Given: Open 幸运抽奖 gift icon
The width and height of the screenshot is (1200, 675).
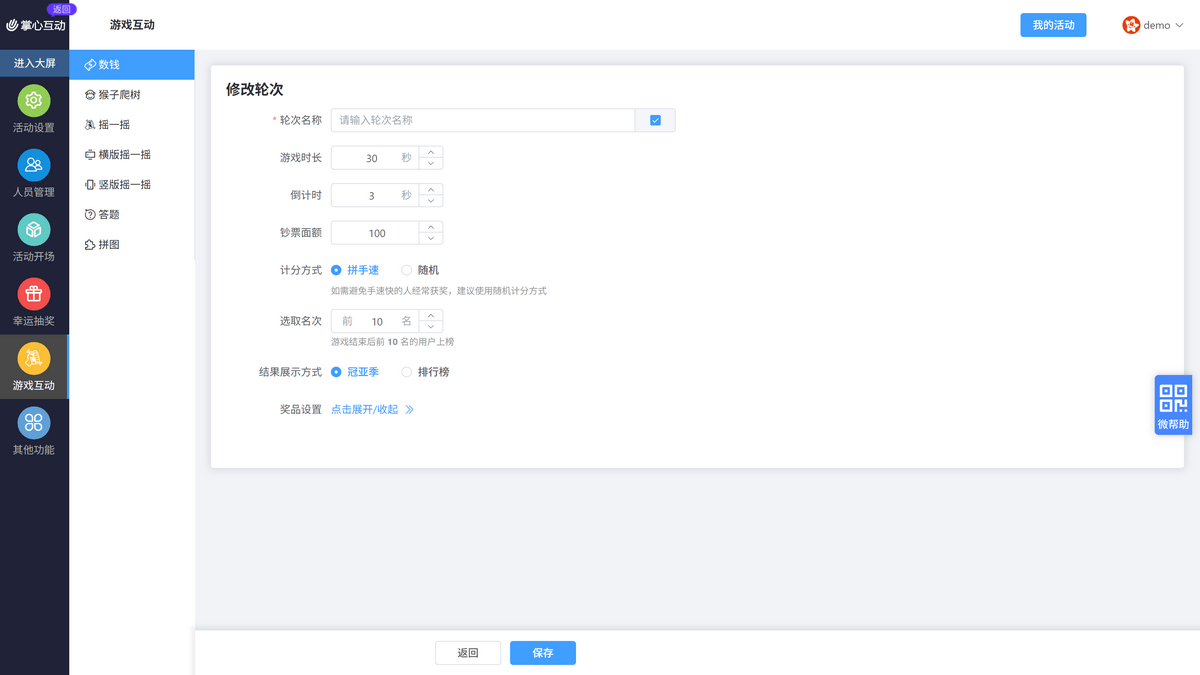Looking at the screenshot, I should [x=34, y=294].
